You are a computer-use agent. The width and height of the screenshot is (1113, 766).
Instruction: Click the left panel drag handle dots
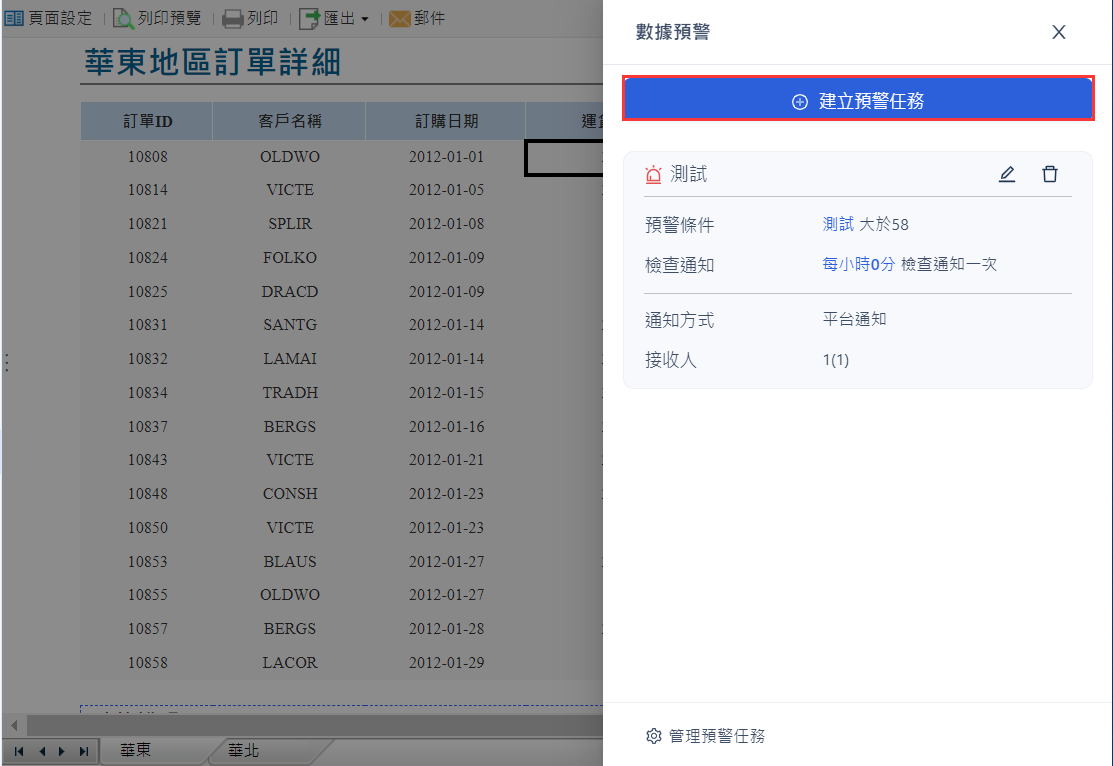point(6,362)
